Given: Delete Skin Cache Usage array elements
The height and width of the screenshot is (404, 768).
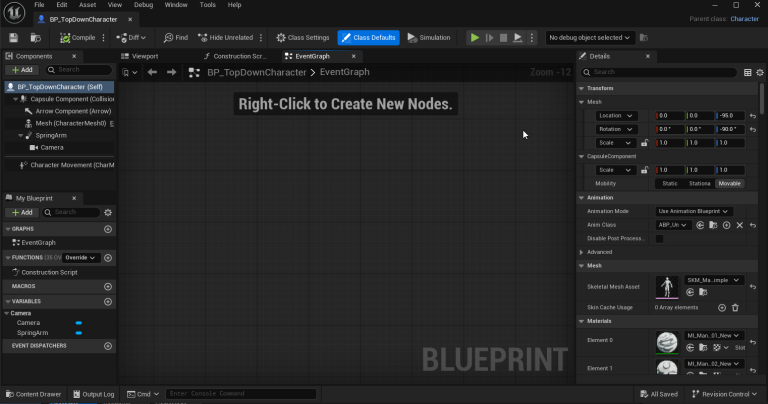Looking at the screenshot, I should pyautogui.click(x=735, y=308).
